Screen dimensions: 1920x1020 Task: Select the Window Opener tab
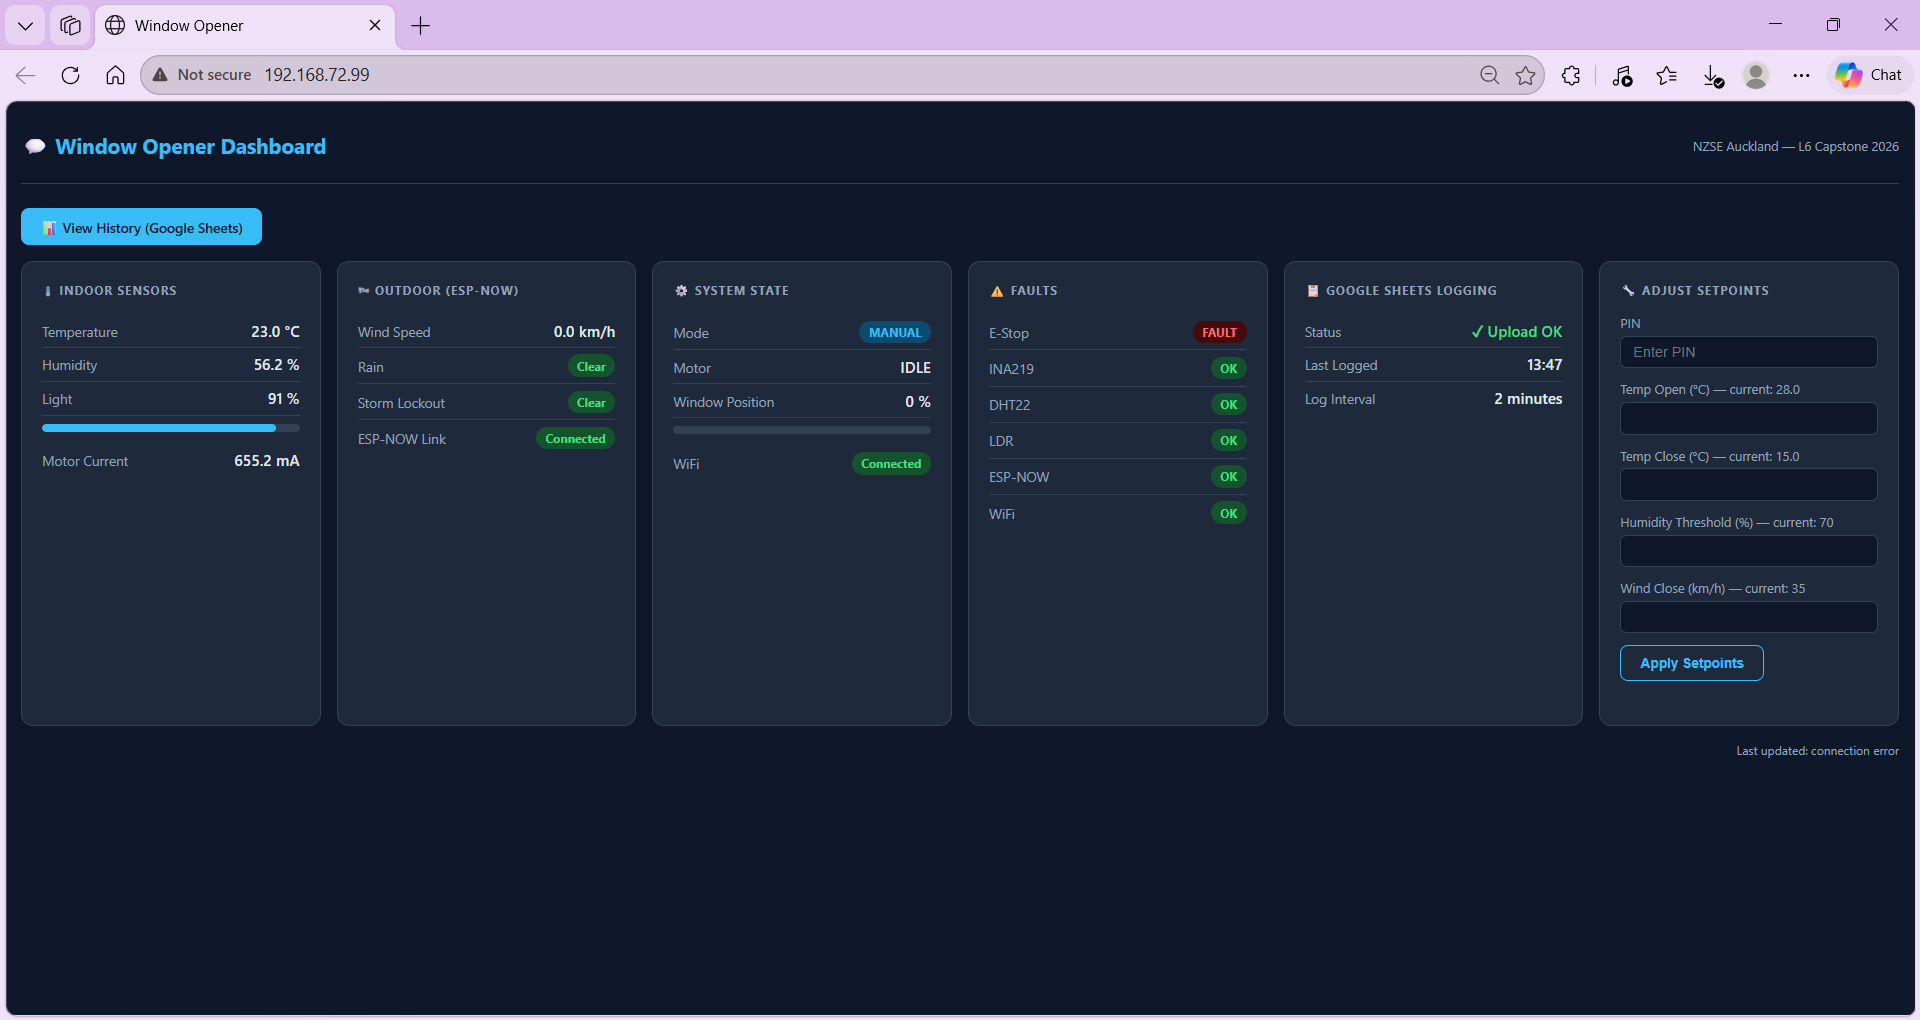point(245,26)
